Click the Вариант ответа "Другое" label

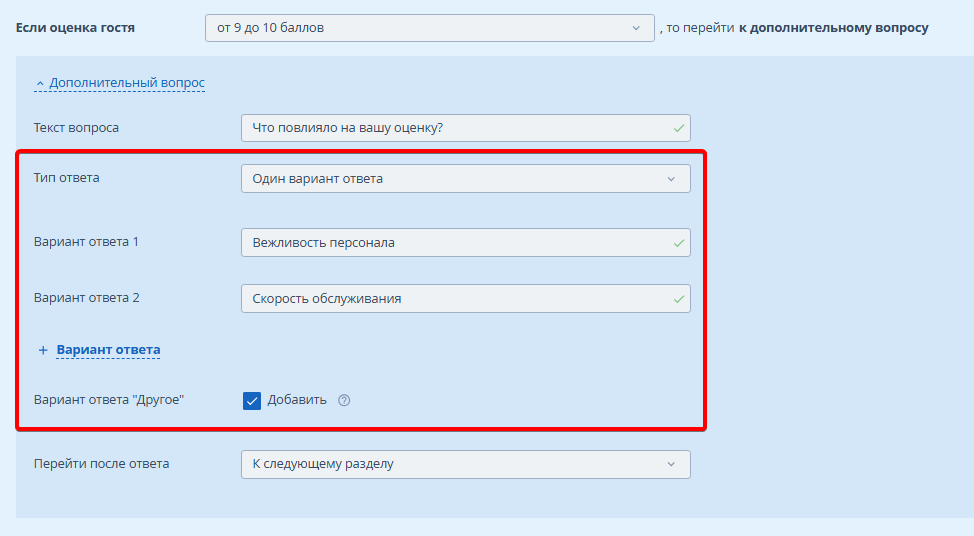coord(109,400)
